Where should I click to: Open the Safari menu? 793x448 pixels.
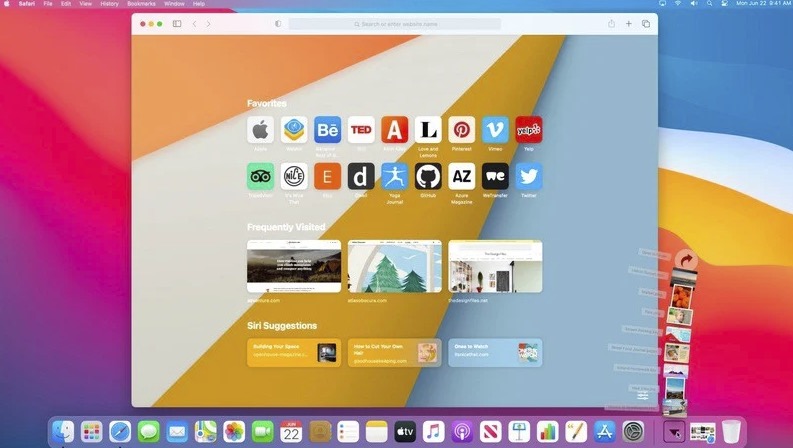click(27, 4)
